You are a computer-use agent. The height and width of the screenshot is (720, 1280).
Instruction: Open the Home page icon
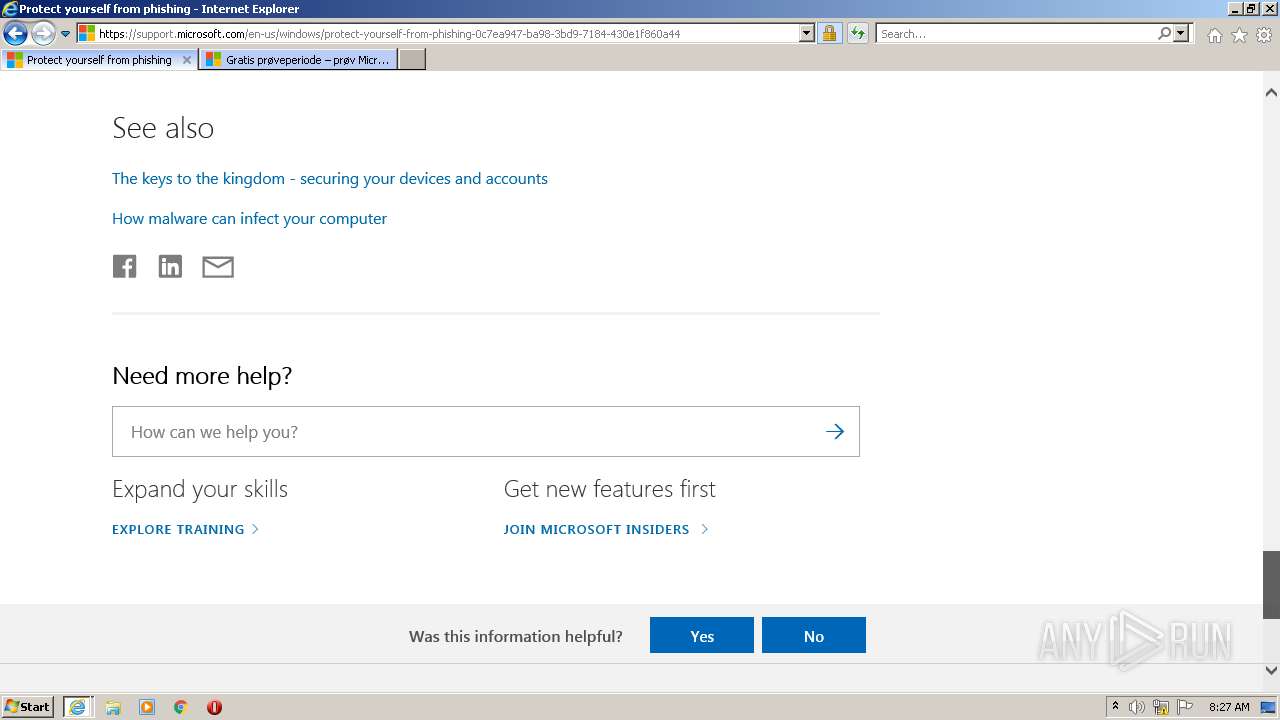(1214, 35)
